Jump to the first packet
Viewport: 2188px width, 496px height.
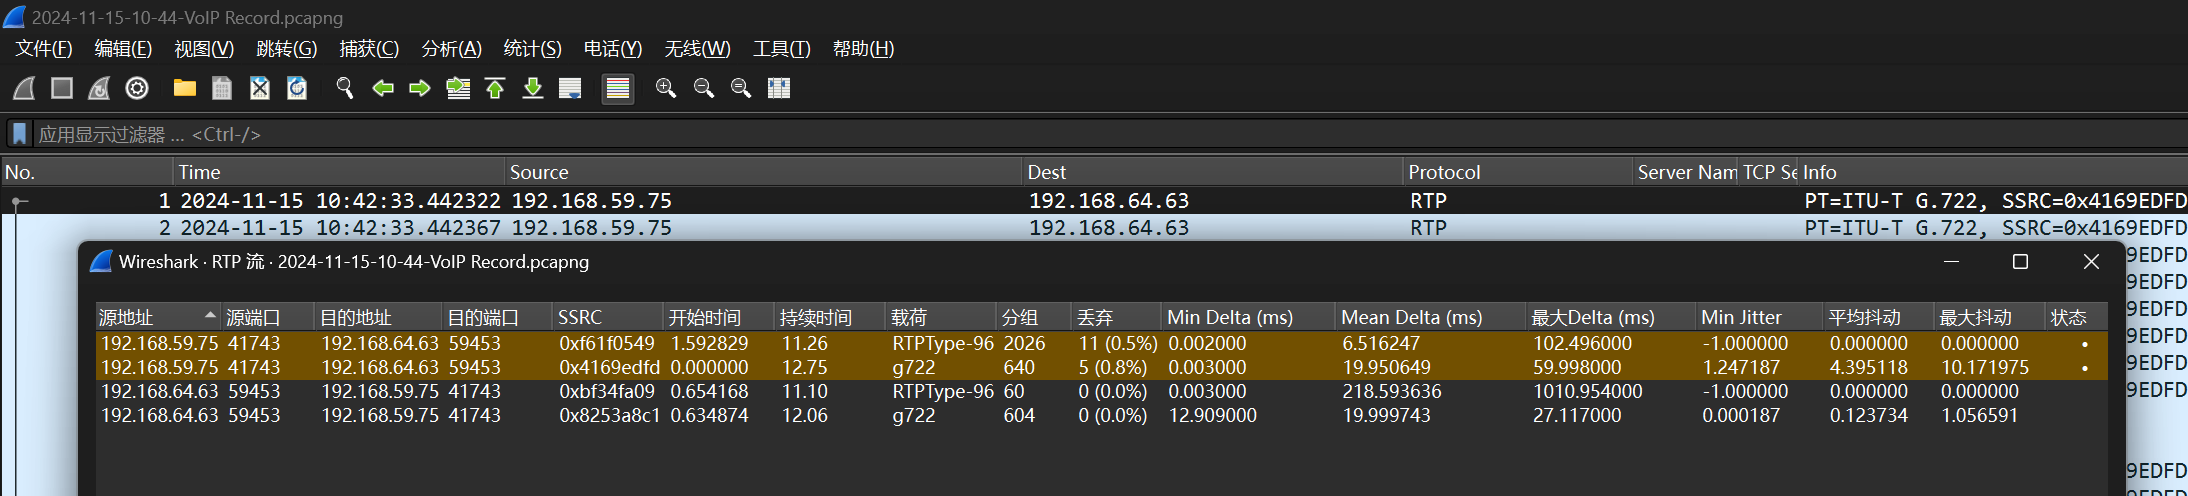click(x=495, y=88)
